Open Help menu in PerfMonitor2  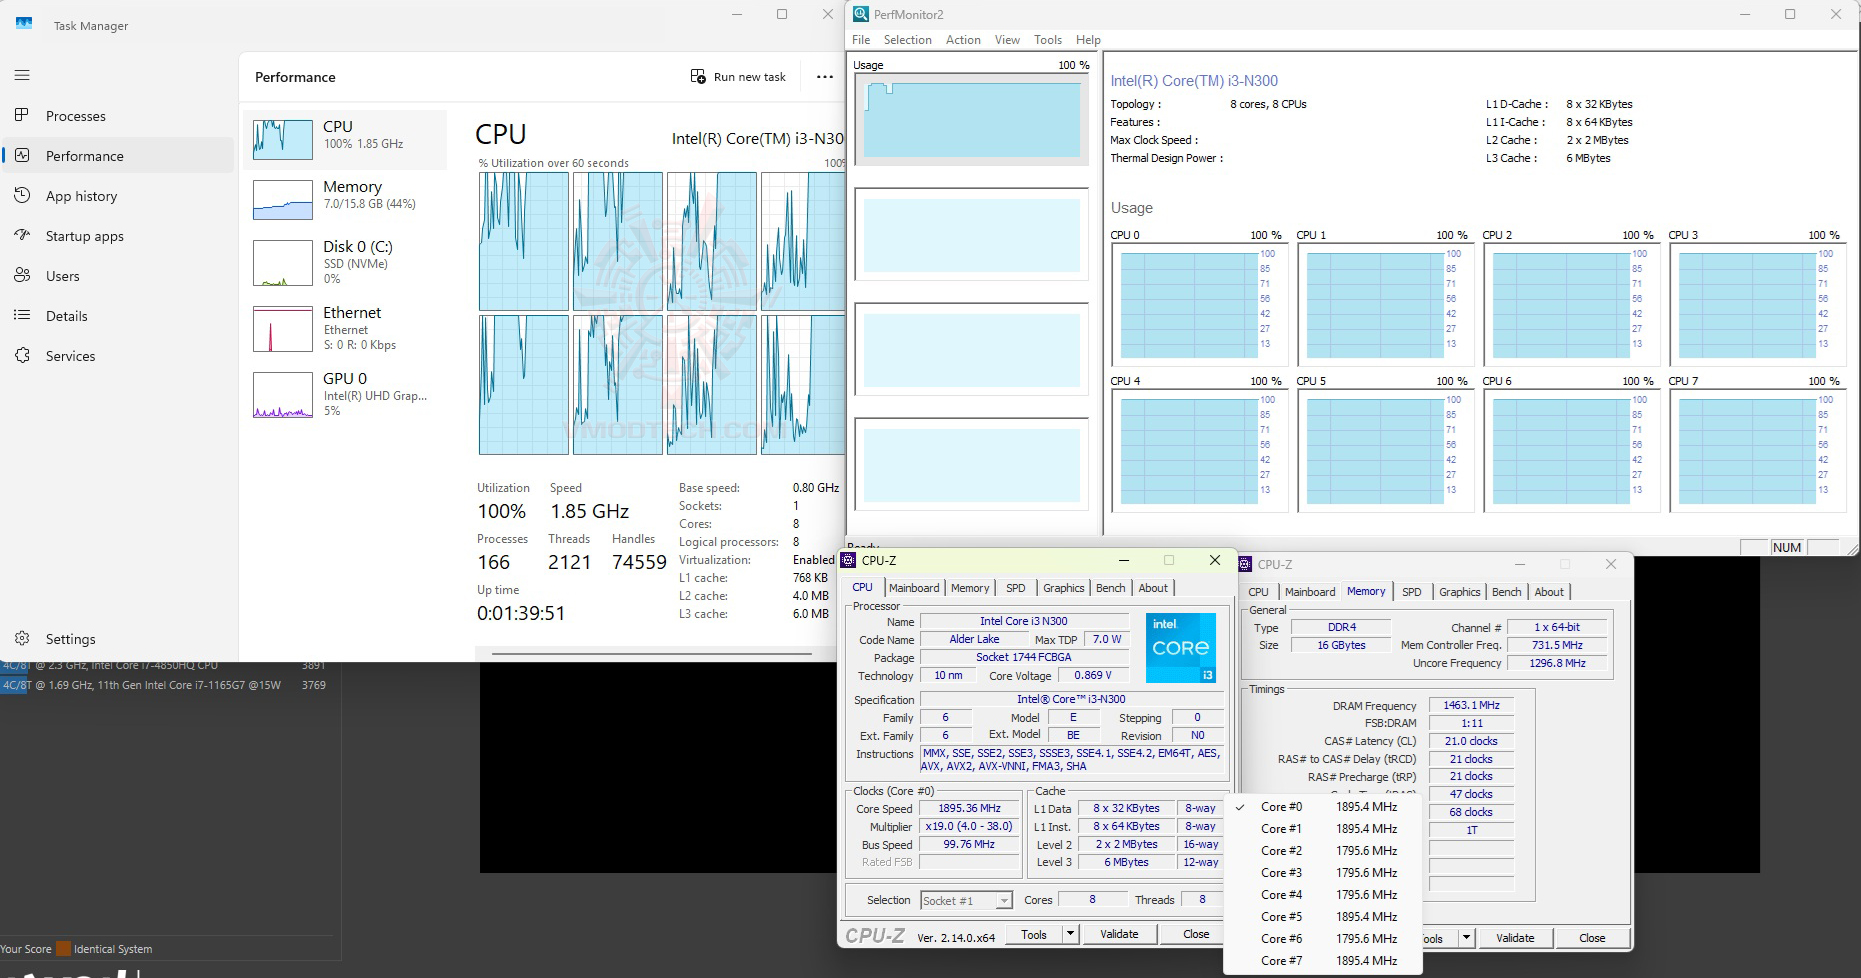pyautogui.click(x=1088, y=40)
